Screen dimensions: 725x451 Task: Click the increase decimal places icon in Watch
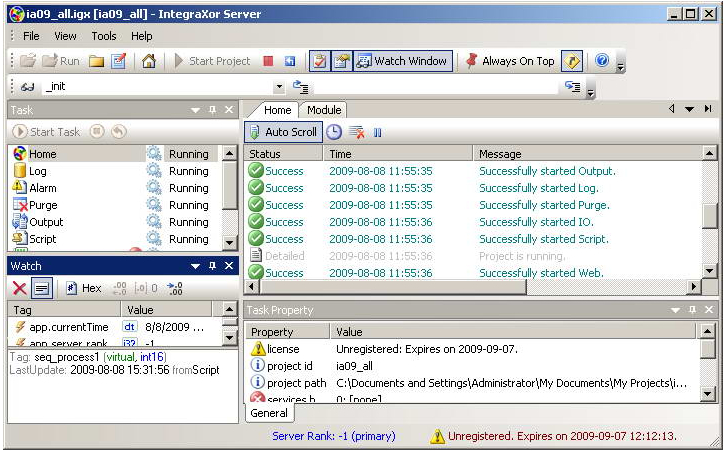click(x=175, y=288)
